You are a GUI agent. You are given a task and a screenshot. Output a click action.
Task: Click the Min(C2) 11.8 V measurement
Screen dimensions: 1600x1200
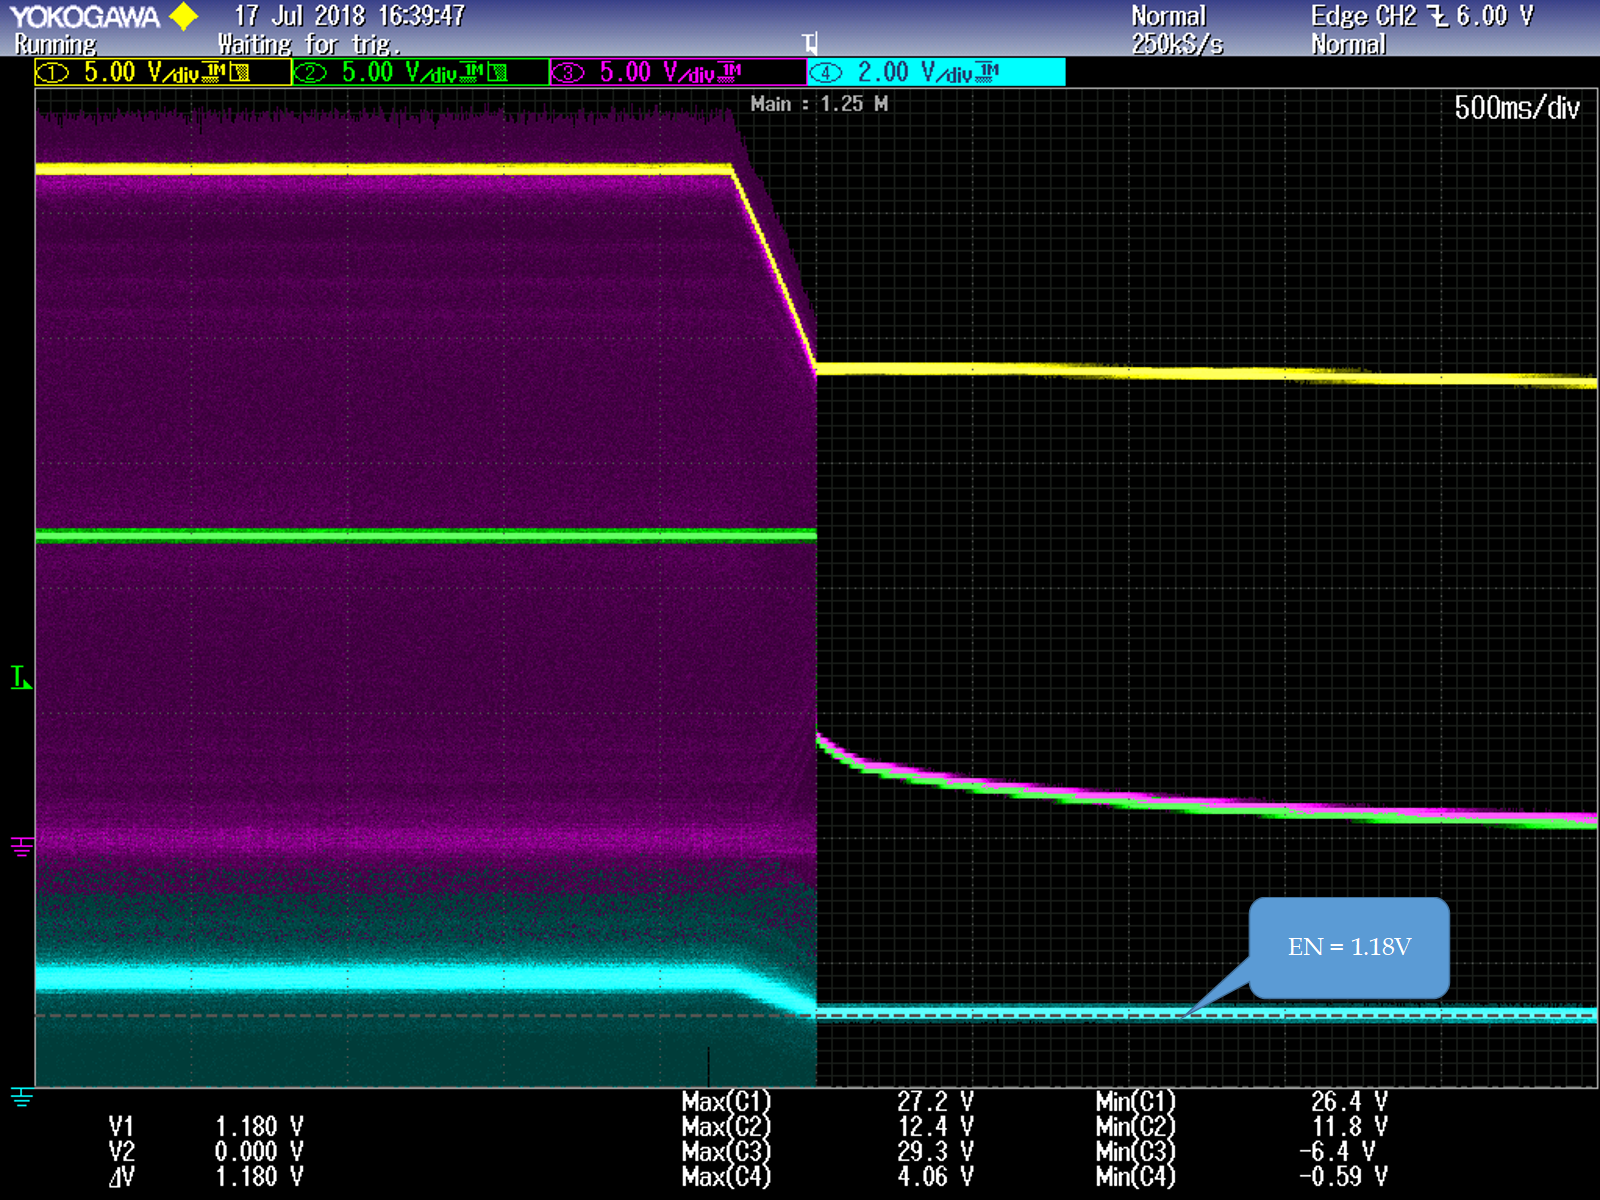[x=1242, y=1127]
